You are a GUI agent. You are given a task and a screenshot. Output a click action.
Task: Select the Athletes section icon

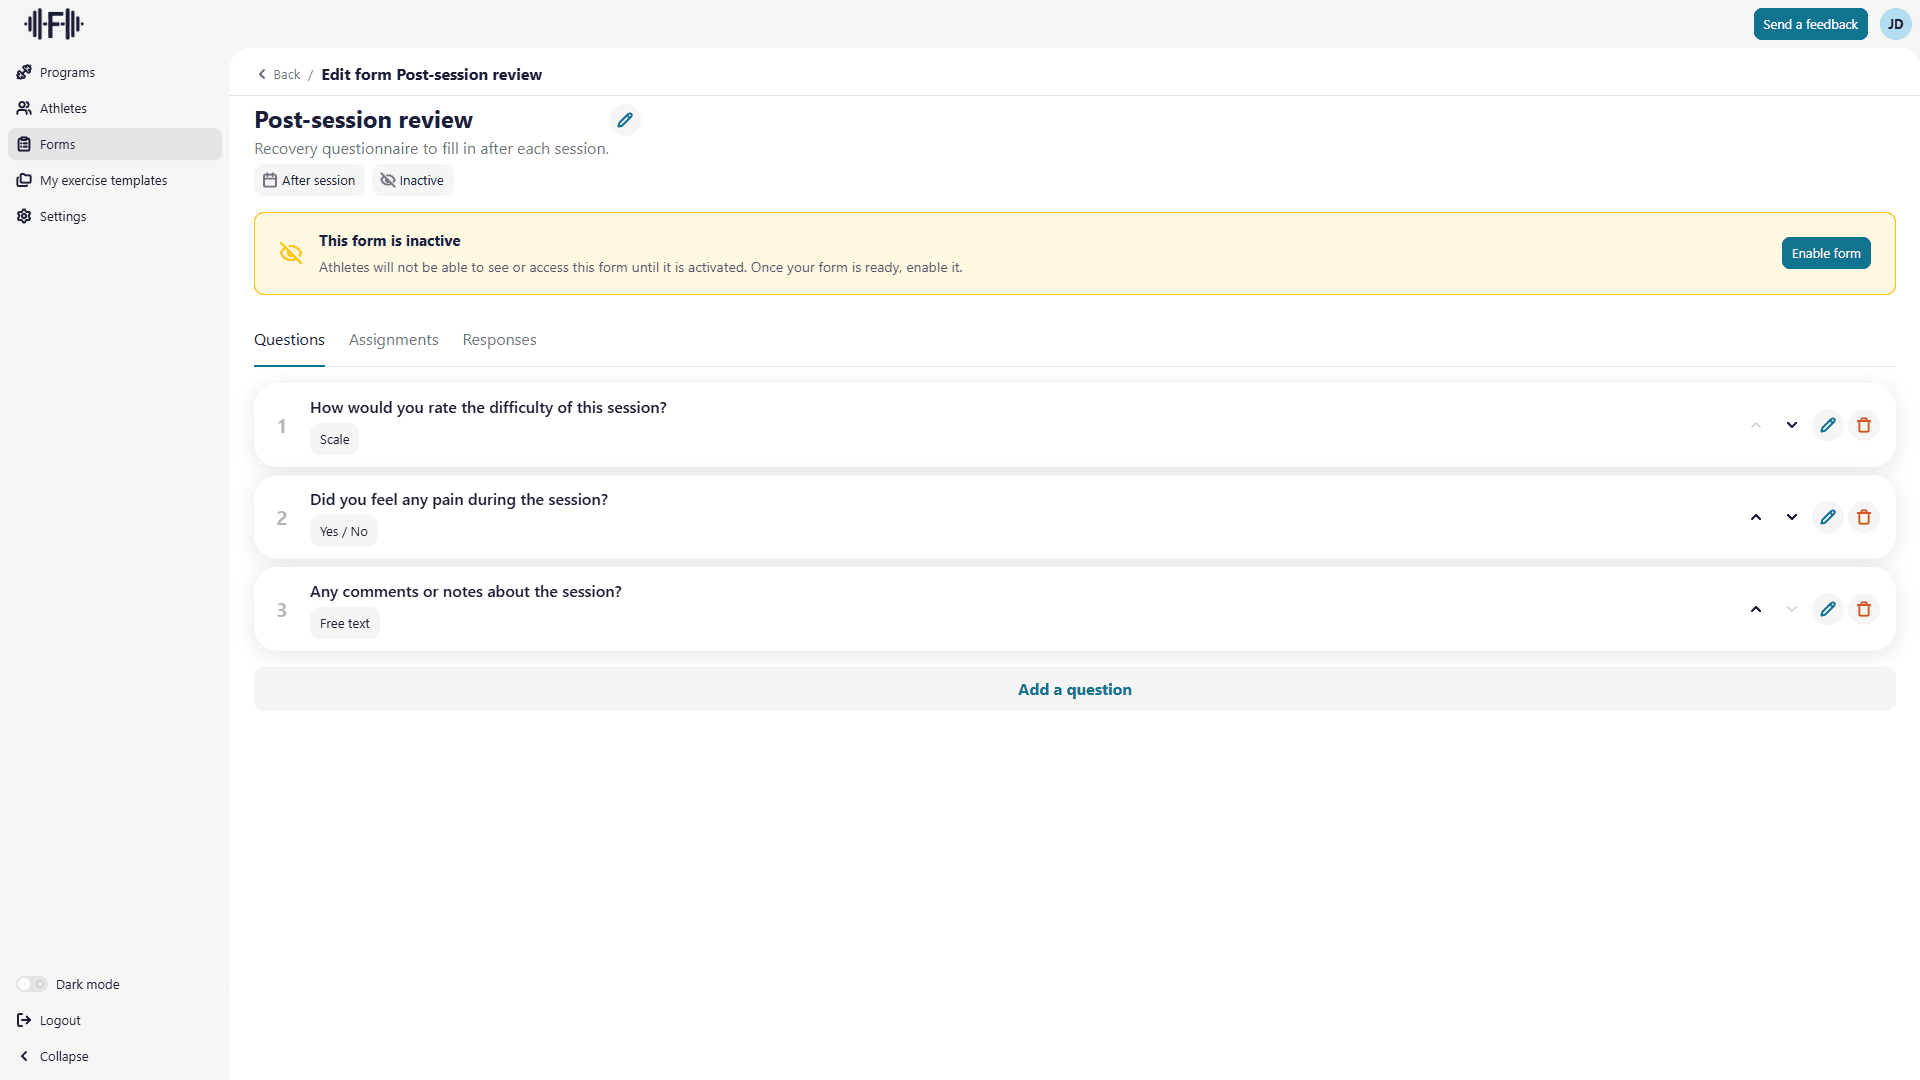click(x=24, y=108)
